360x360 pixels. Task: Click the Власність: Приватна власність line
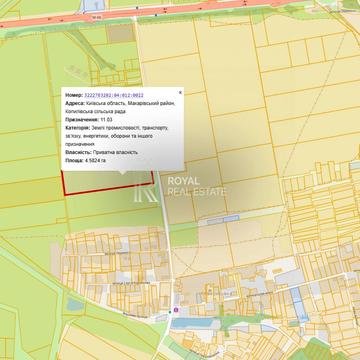coord(101,152)
